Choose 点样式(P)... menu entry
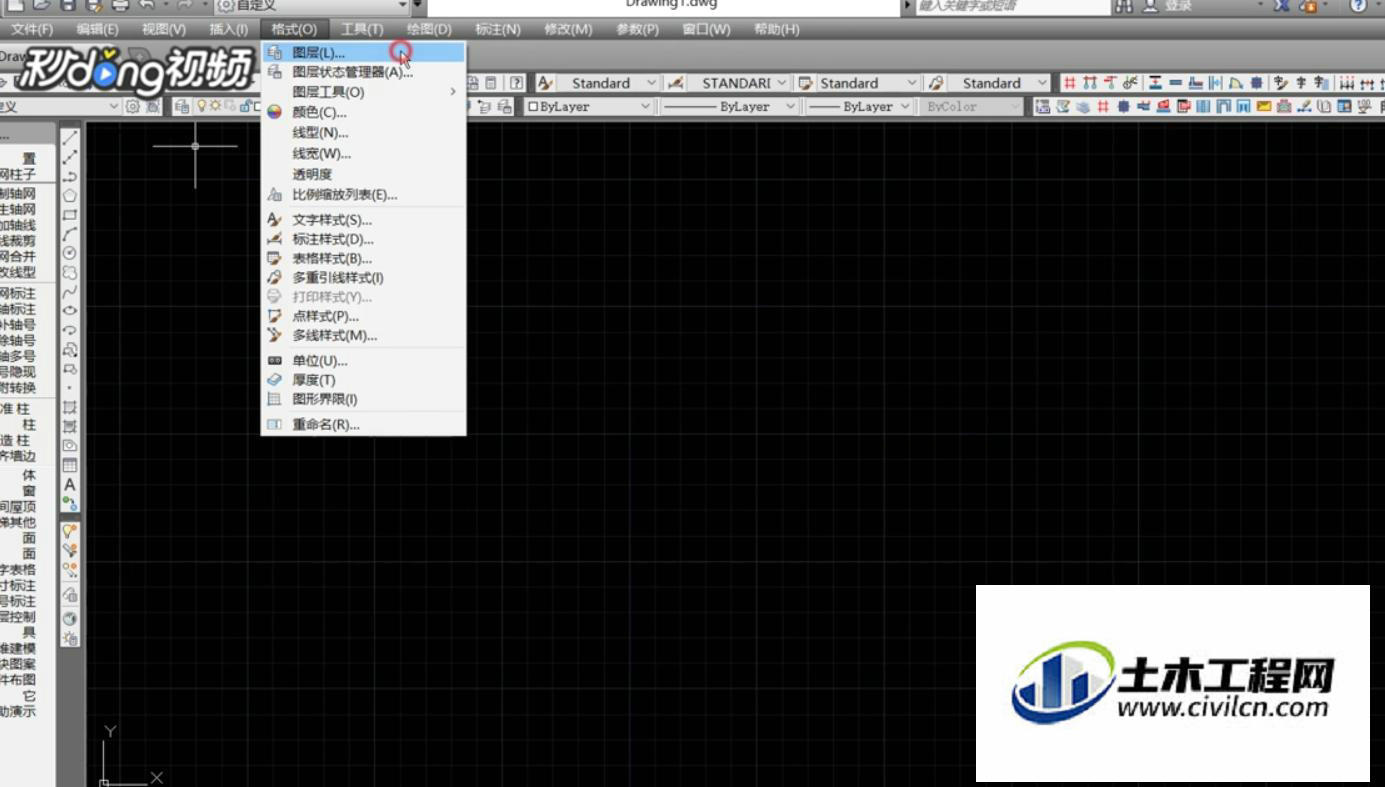Screen dimensions: 1385x787 364,316
